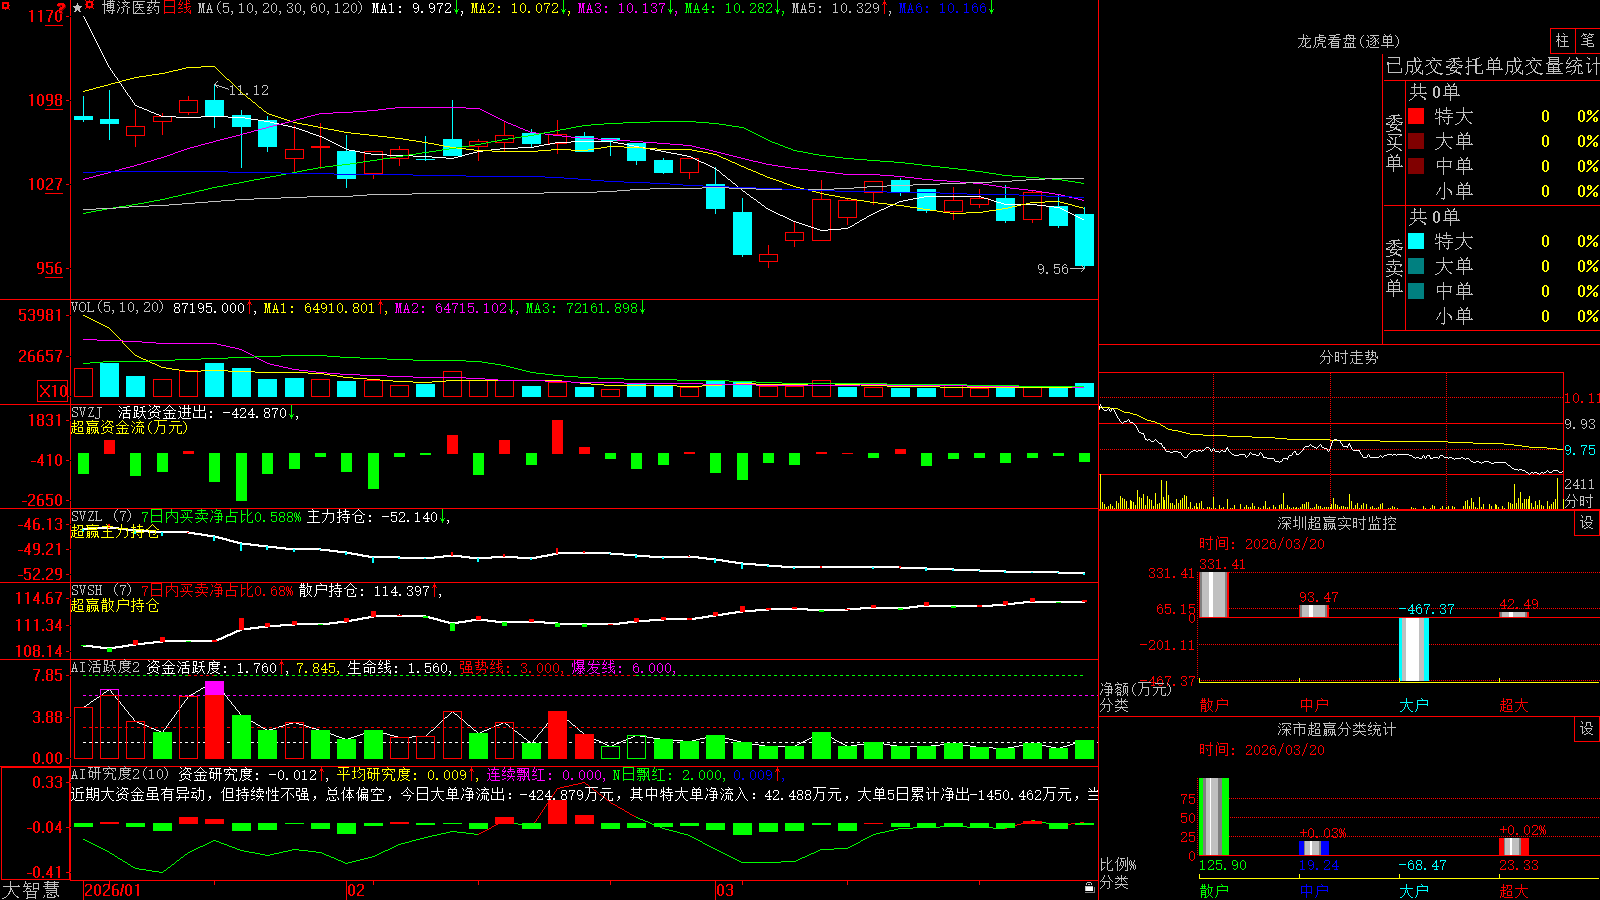The height and width of the screenshot is (900, 1600).
Task: Click 时间: 2026/03/20 in 实时监控 panel
Action: click(1262, 544)
